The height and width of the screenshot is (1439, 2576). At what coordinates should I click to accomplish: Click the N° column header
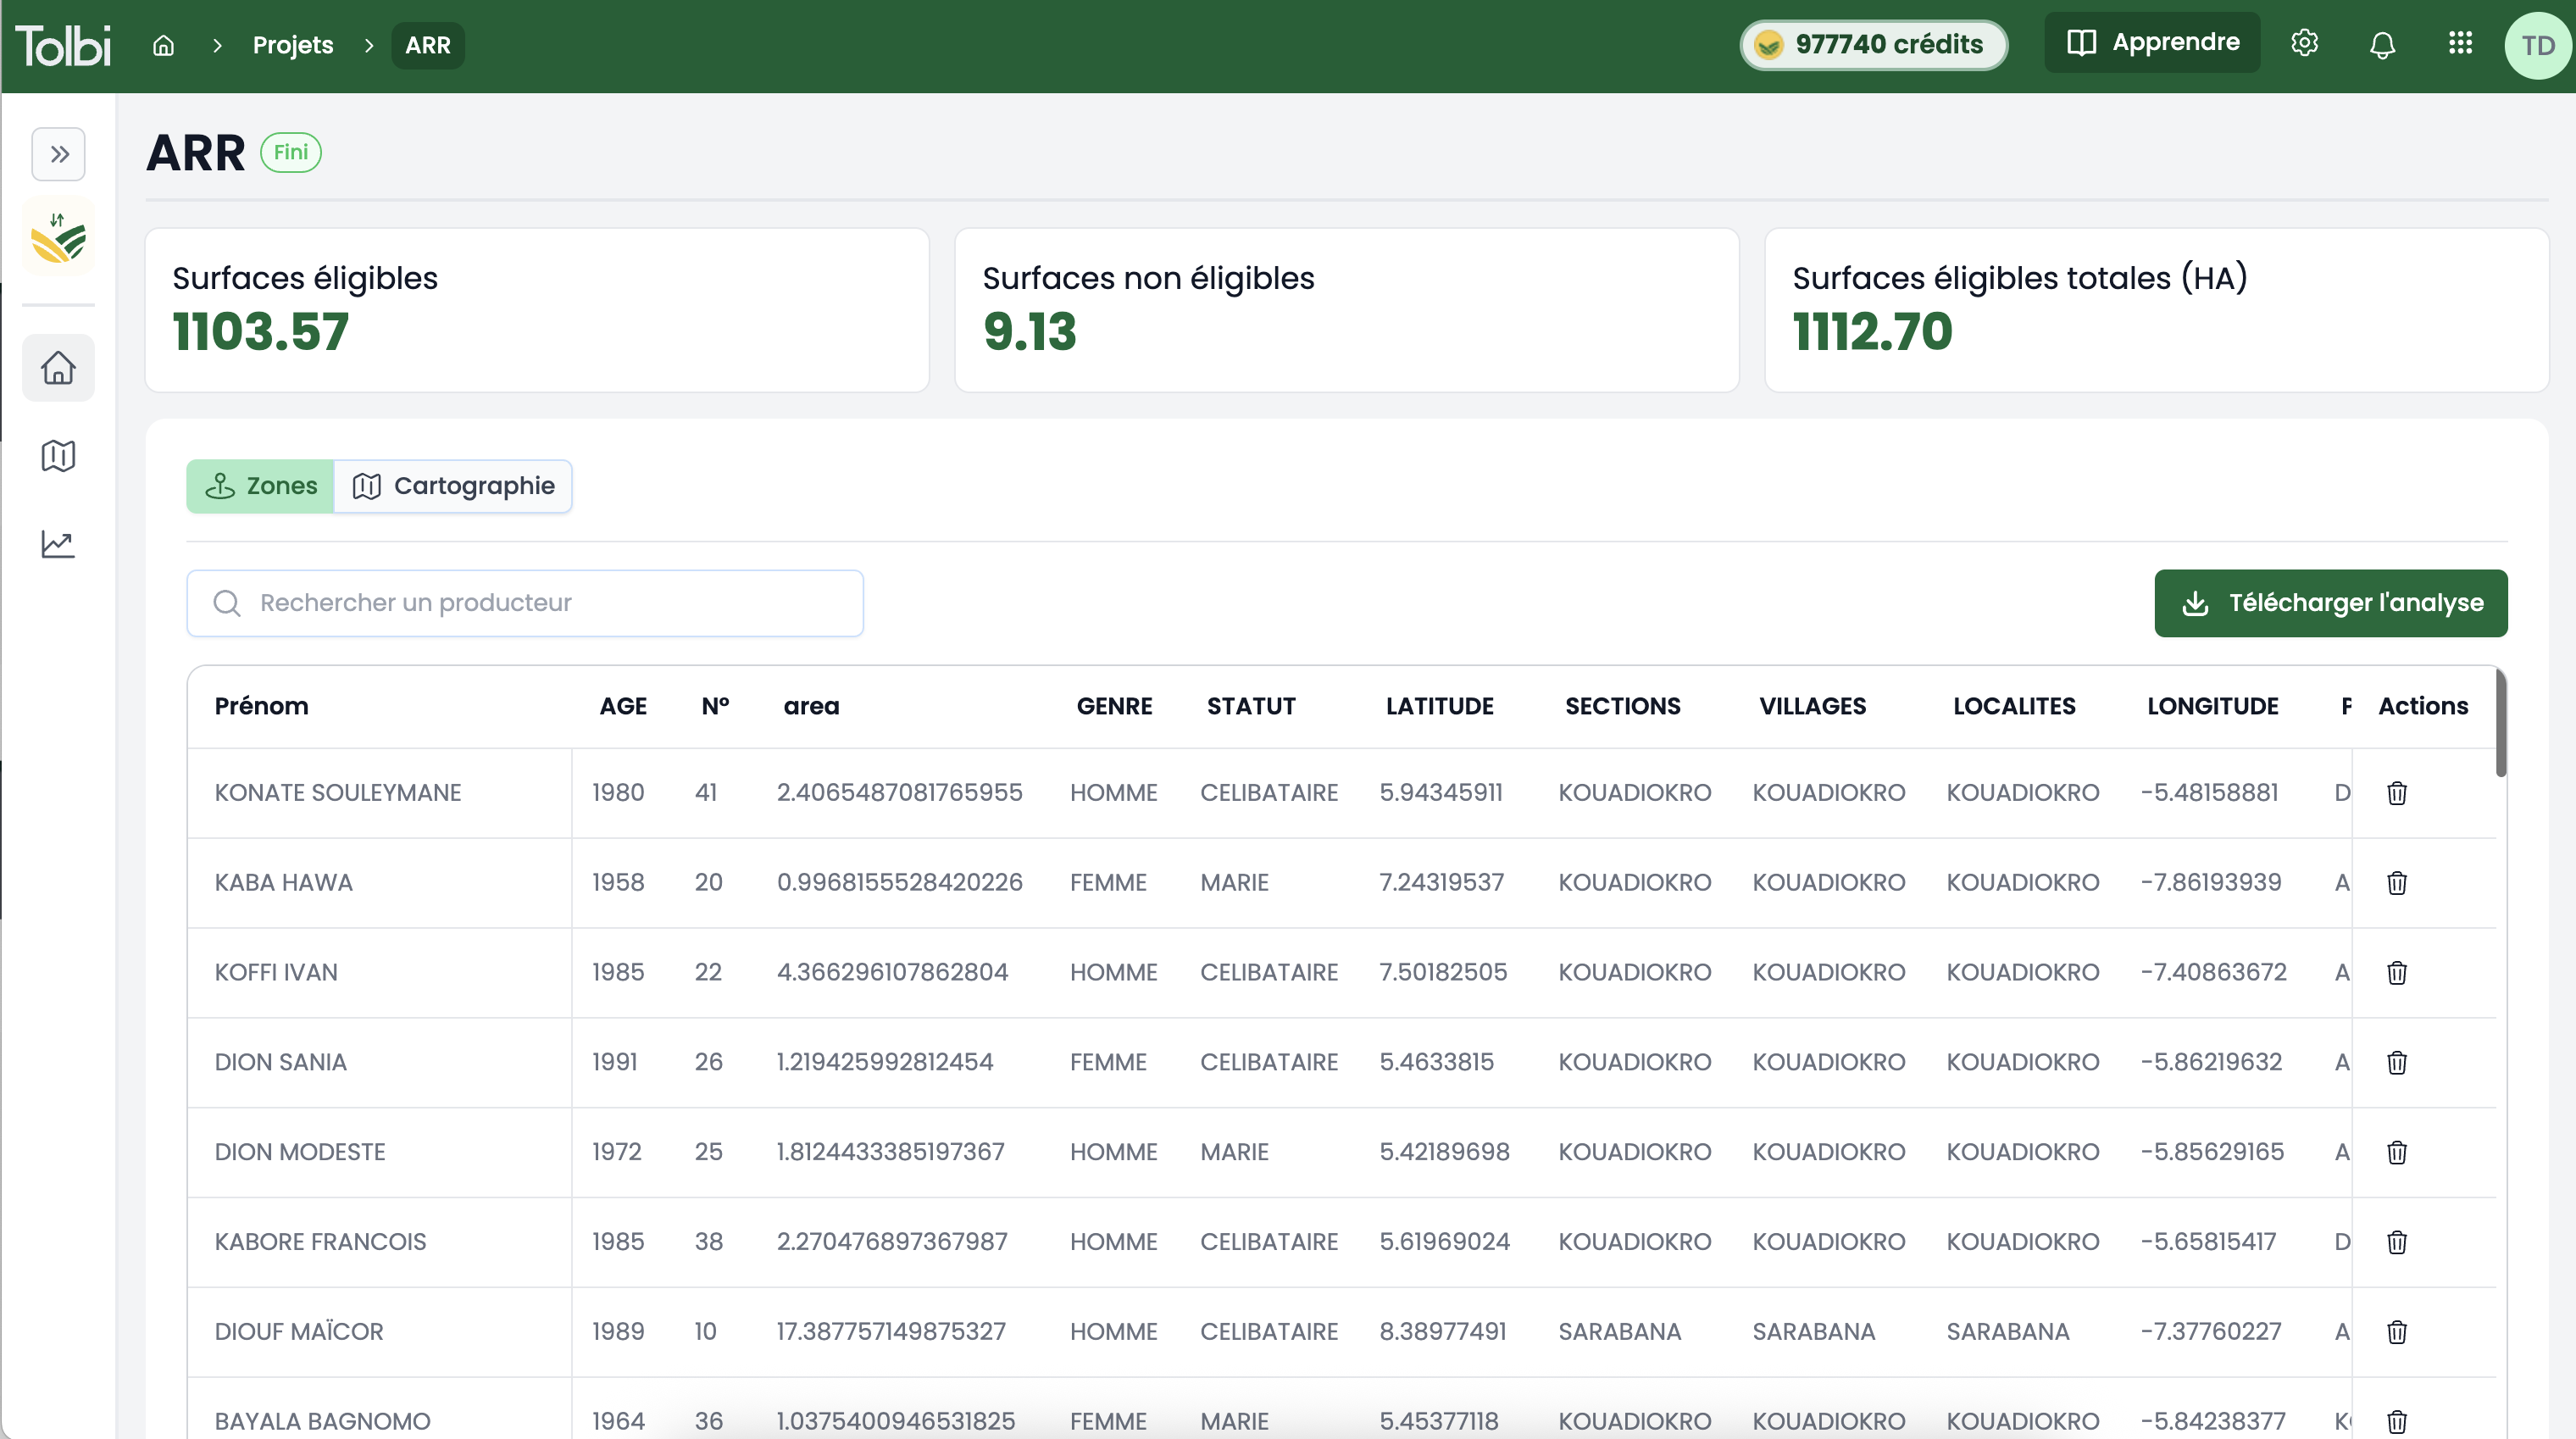click(x=715, y=706)
